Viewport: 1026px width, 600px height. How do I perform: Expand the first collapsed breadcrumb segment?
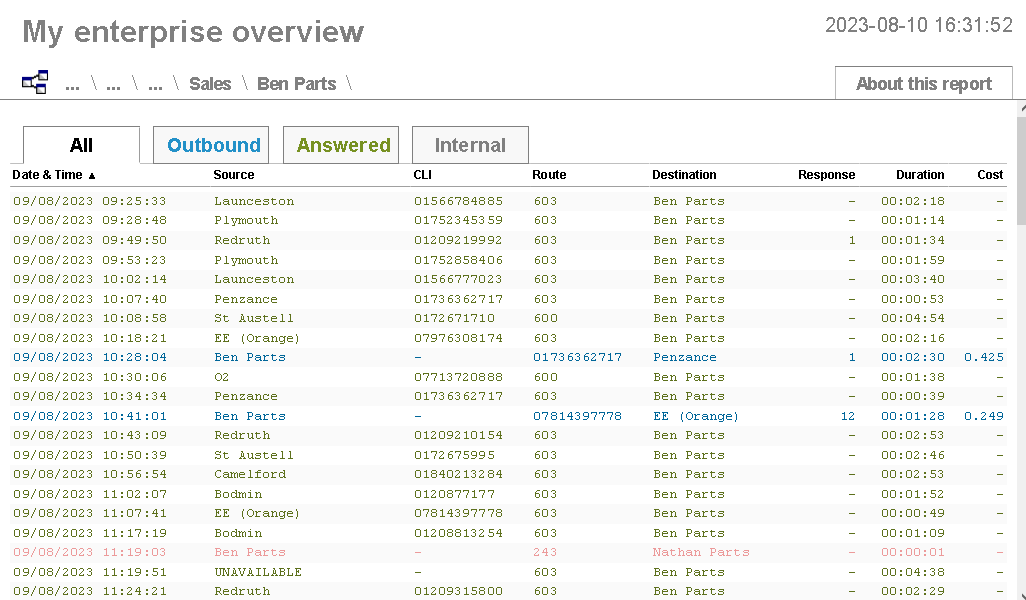[72, 84]
